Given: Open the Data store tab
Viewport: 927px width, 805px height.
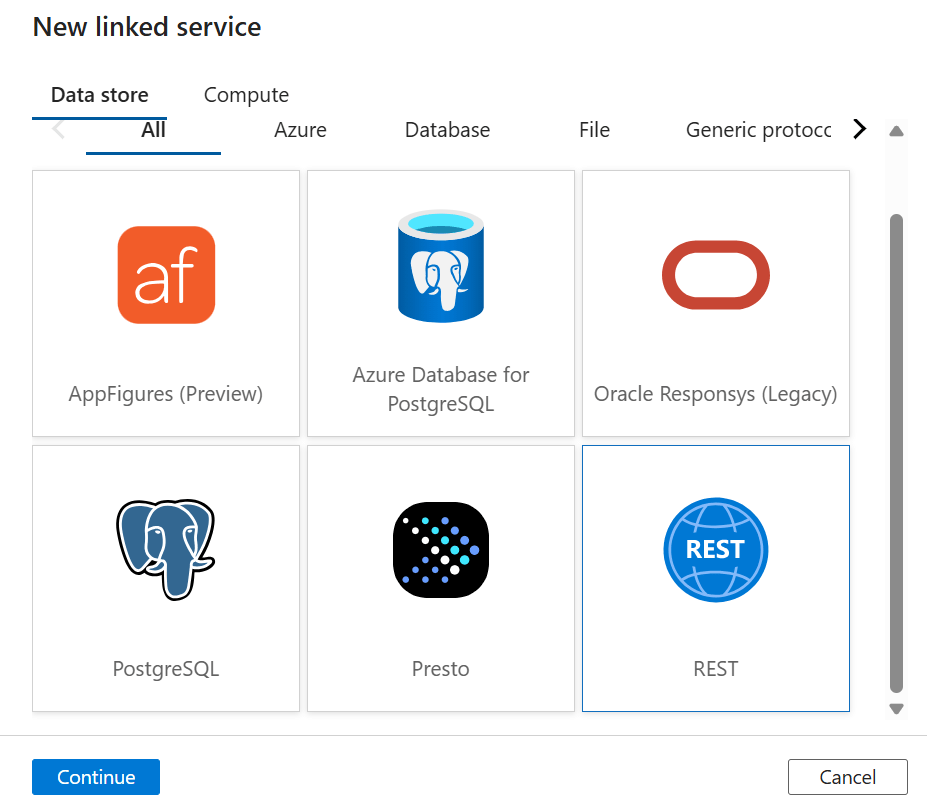Looking at the screenshot, I should tap(100, 95).
